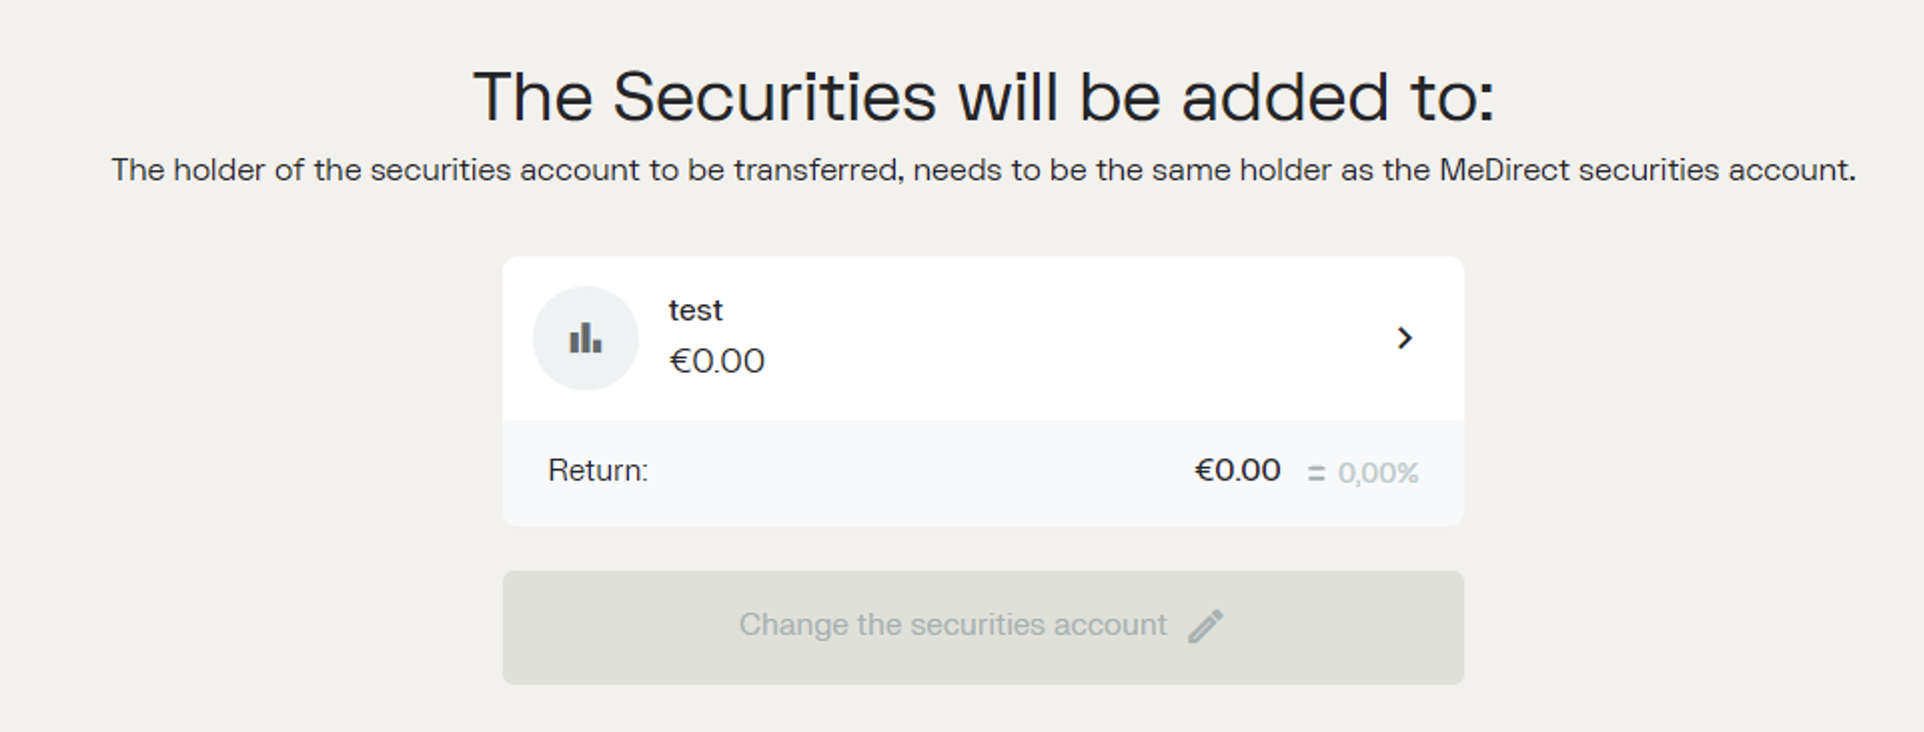Screen dimensions: 1924x732
Task: Click 'Change the securities account' button
Action: click(x=983, y=628)
